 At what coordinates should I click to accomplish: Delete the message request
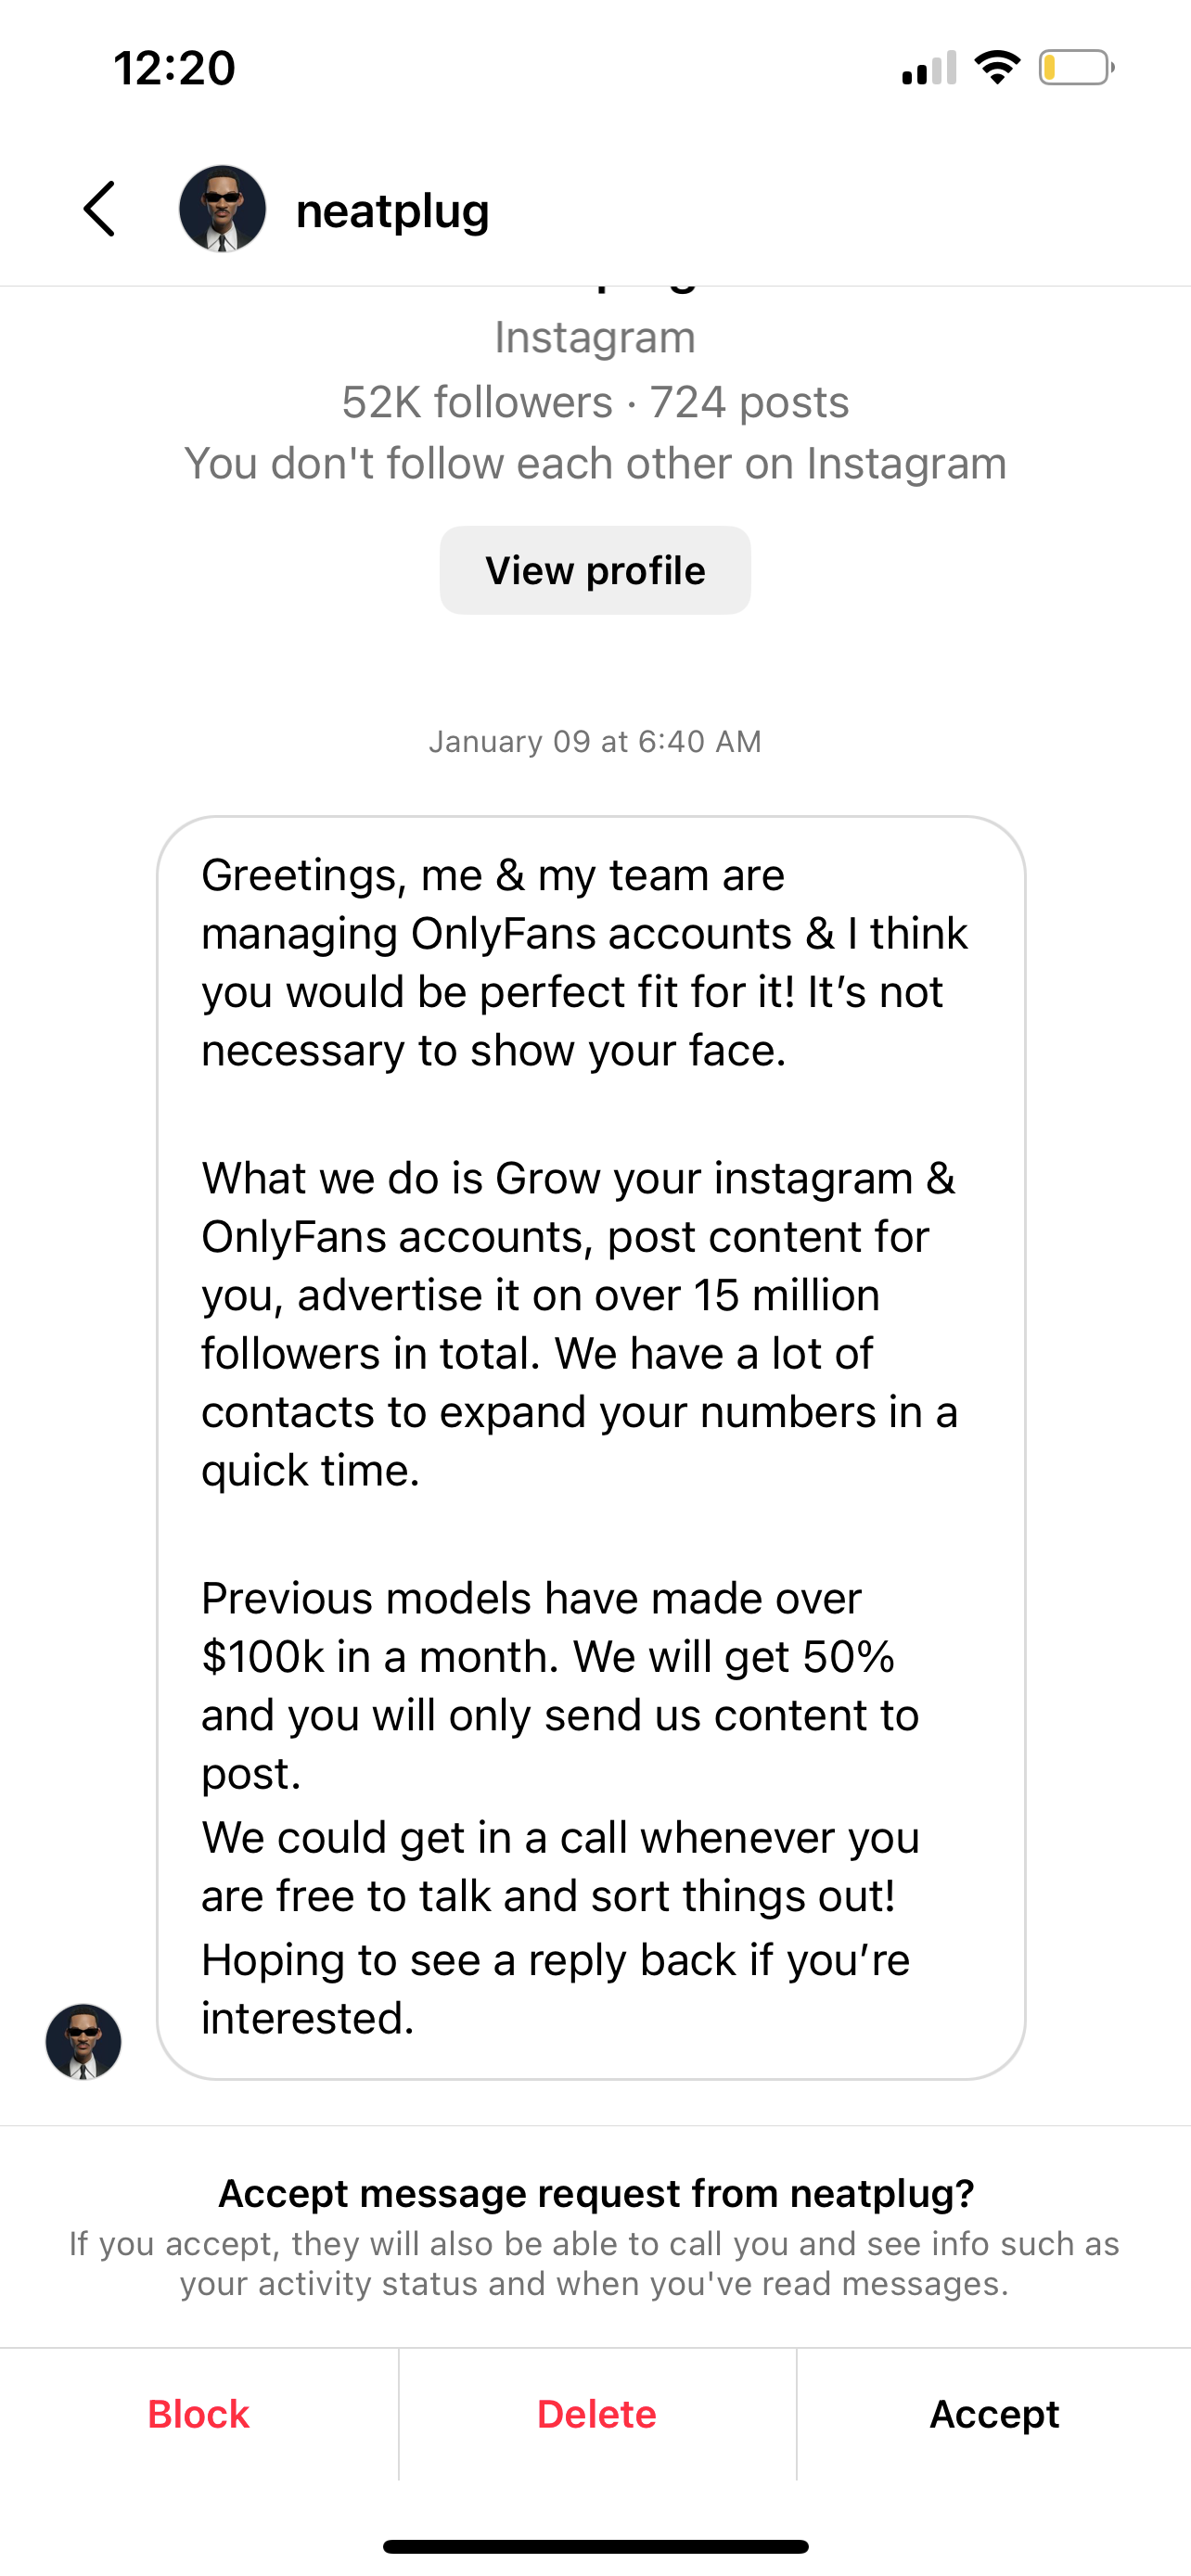597,2414
